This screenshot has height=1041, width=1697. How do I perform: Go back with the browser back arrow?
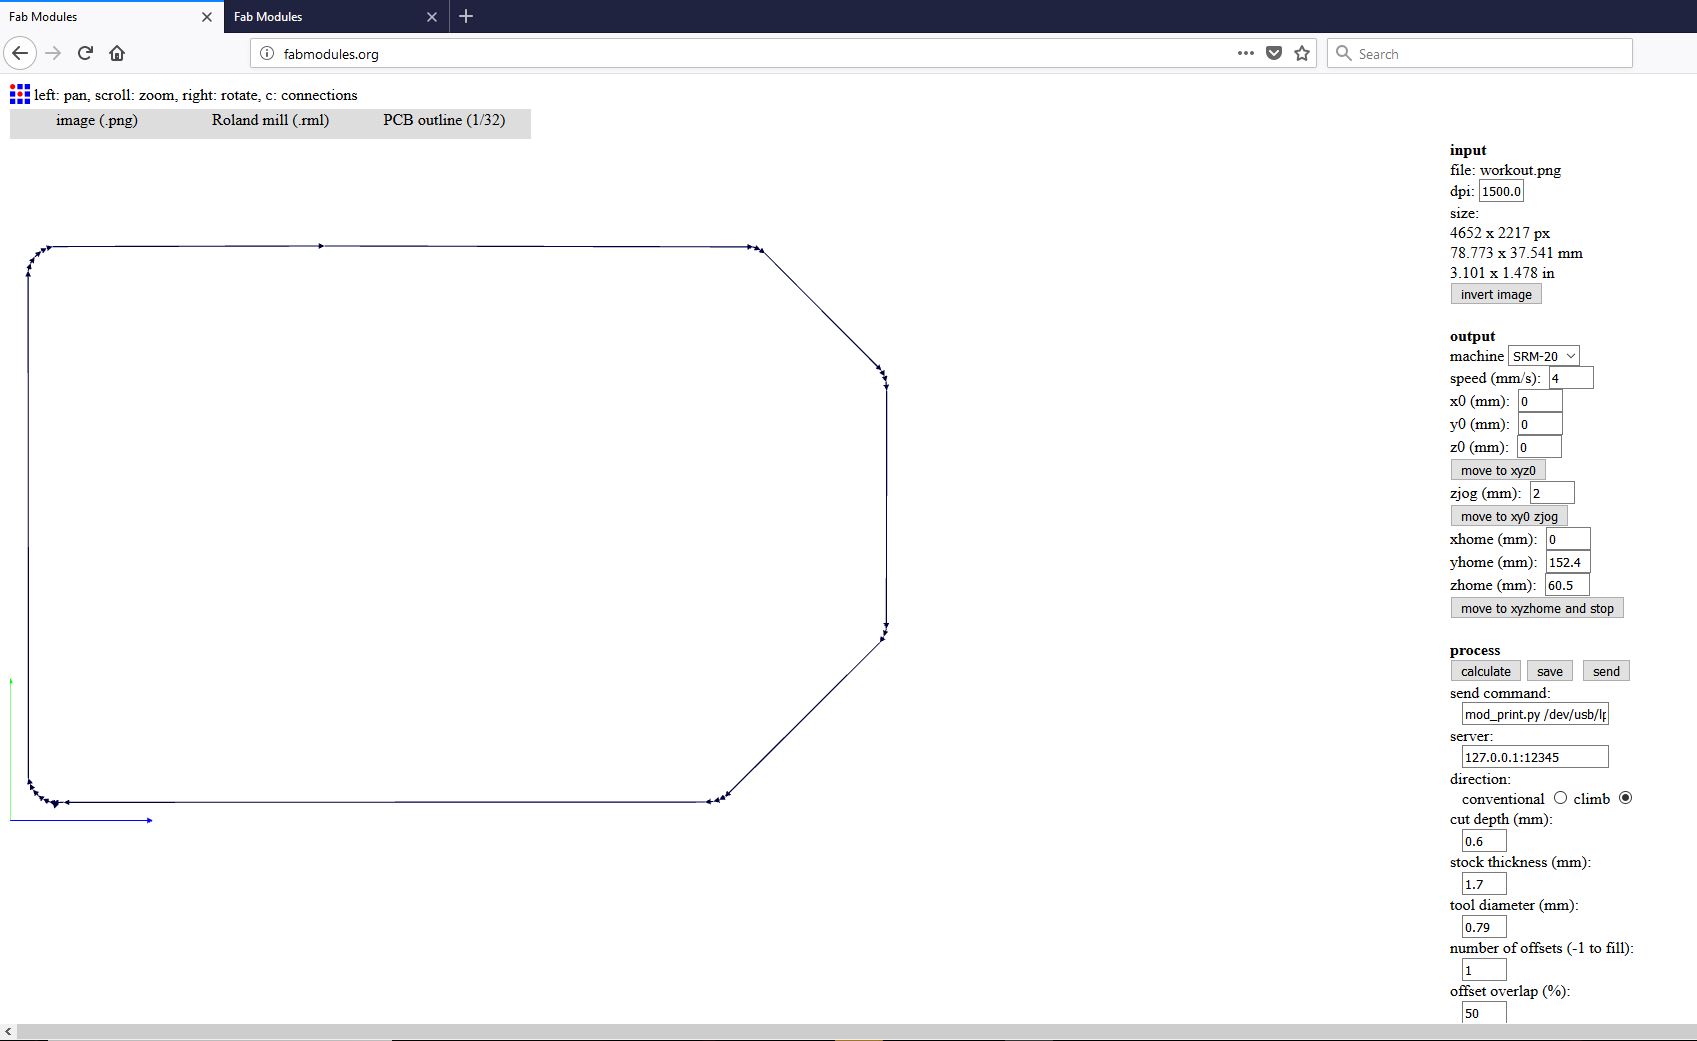click(x=20, y=53)
